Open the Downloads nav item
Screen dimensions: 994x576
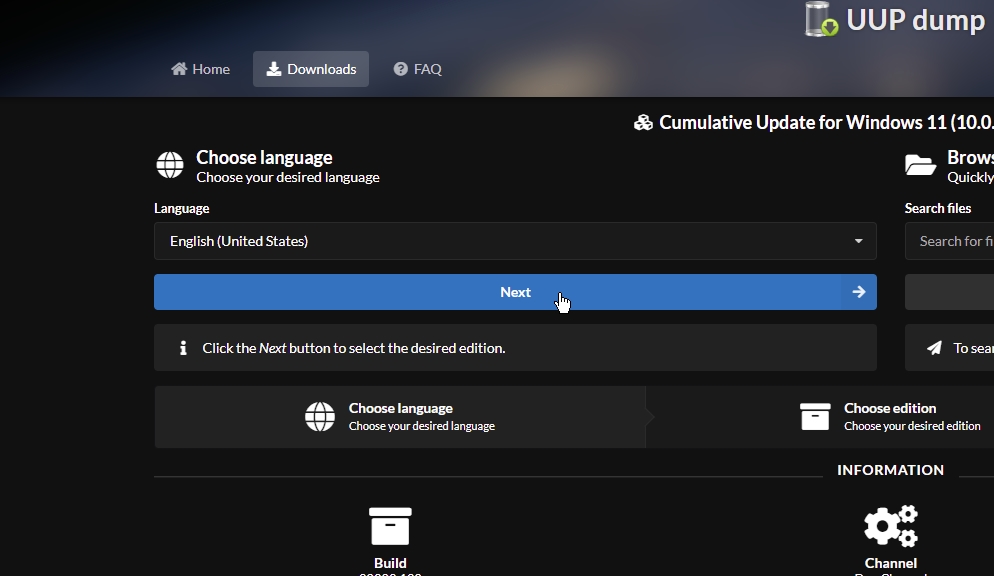tap(311, 69)
